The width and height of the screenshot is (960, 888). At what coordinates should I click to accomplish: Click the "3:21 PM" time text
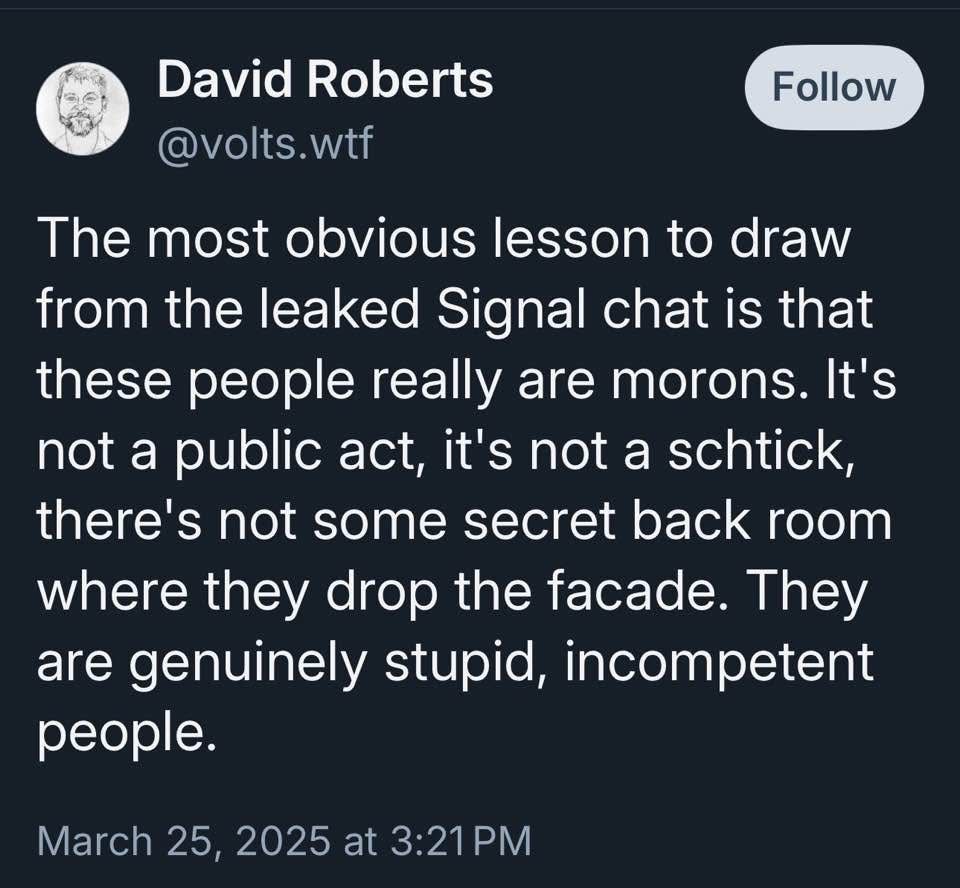tap(459, 840)
